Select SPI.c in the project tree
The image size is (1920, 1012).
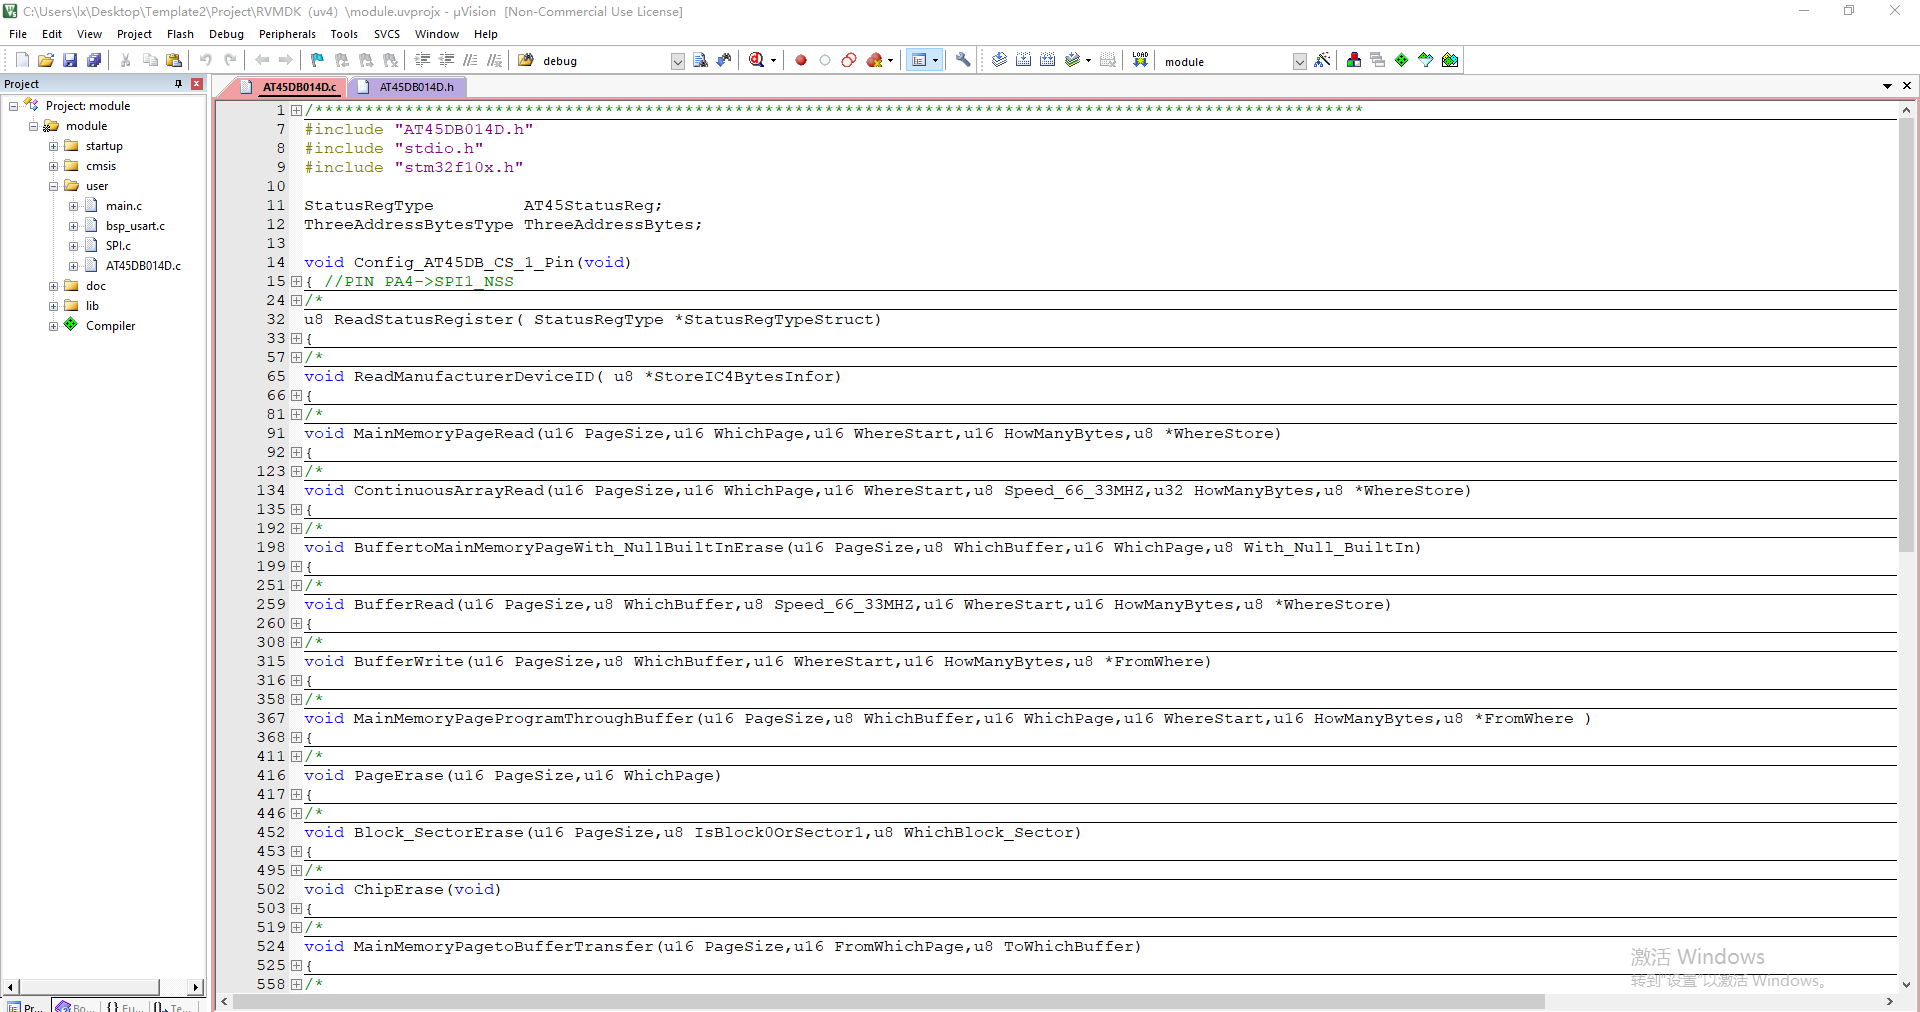click(118, 246)
